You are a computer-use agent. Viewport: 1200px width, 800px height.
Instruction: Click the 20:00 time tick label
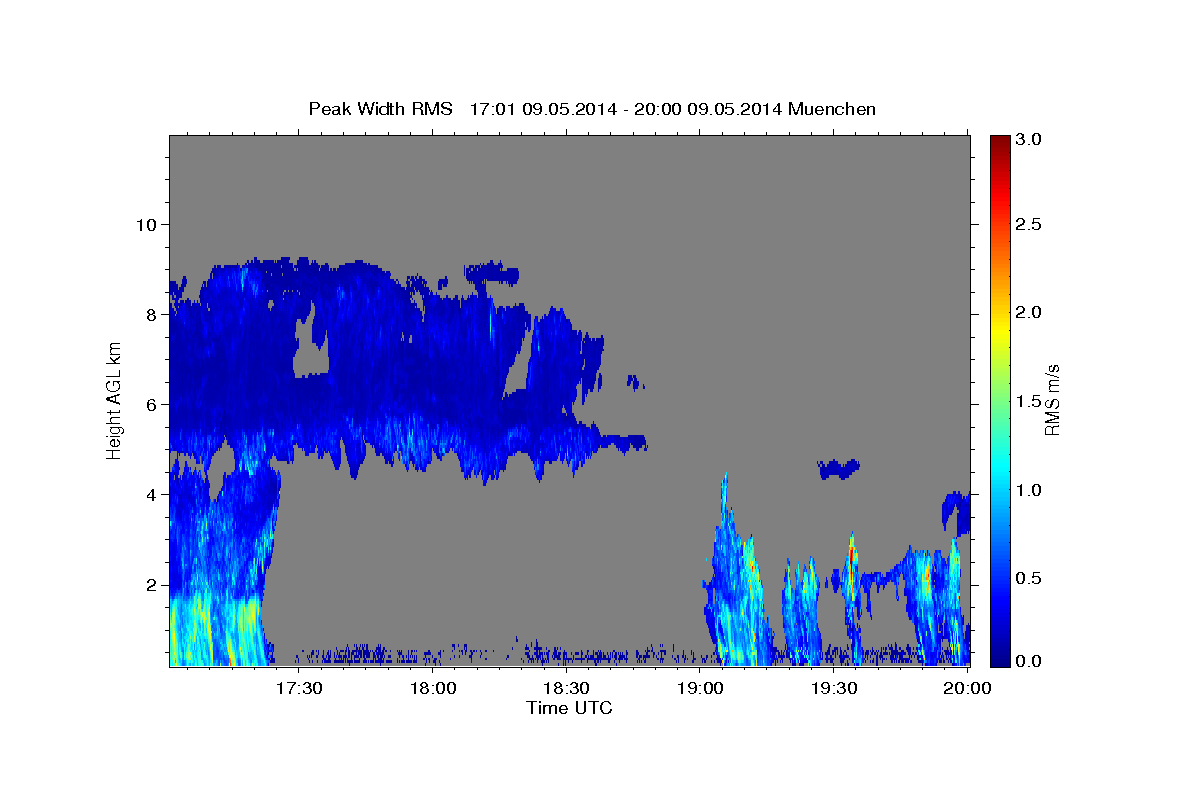pyautogui.click(x=967, y=689)
